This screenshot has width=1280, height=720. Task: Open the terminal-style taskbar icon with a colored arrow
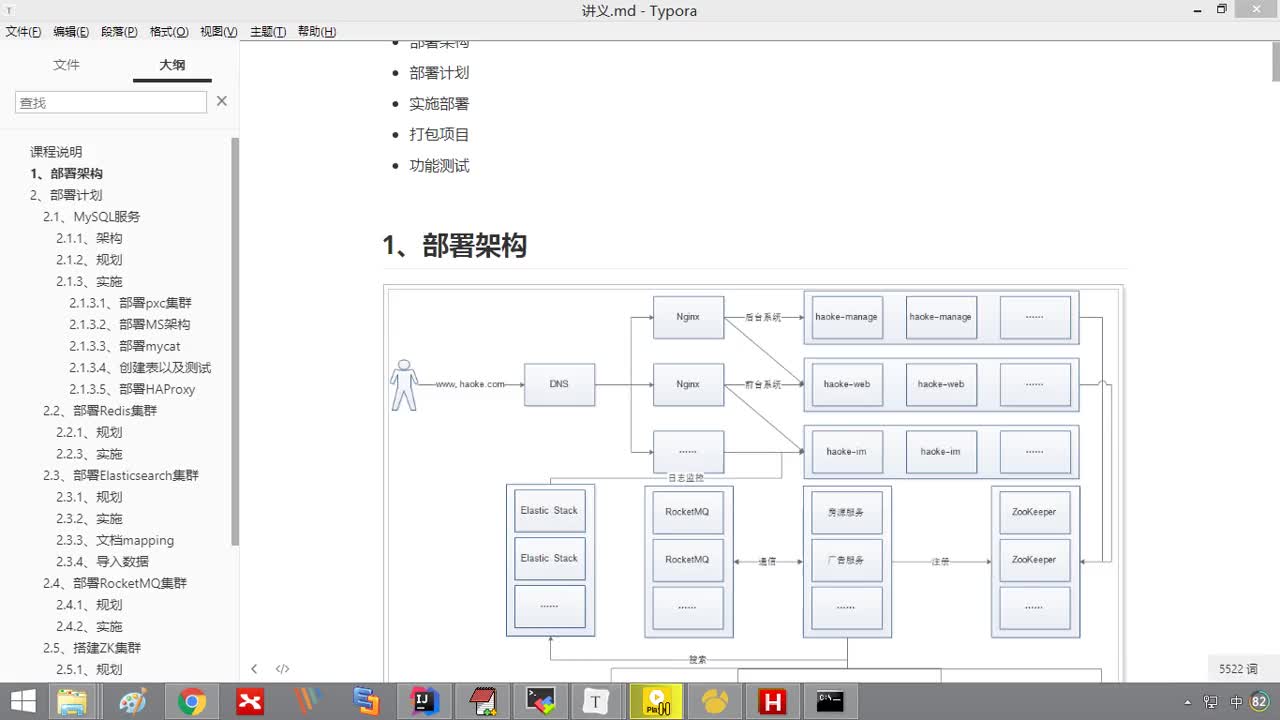pyautogui.click(x=541, y=702)
